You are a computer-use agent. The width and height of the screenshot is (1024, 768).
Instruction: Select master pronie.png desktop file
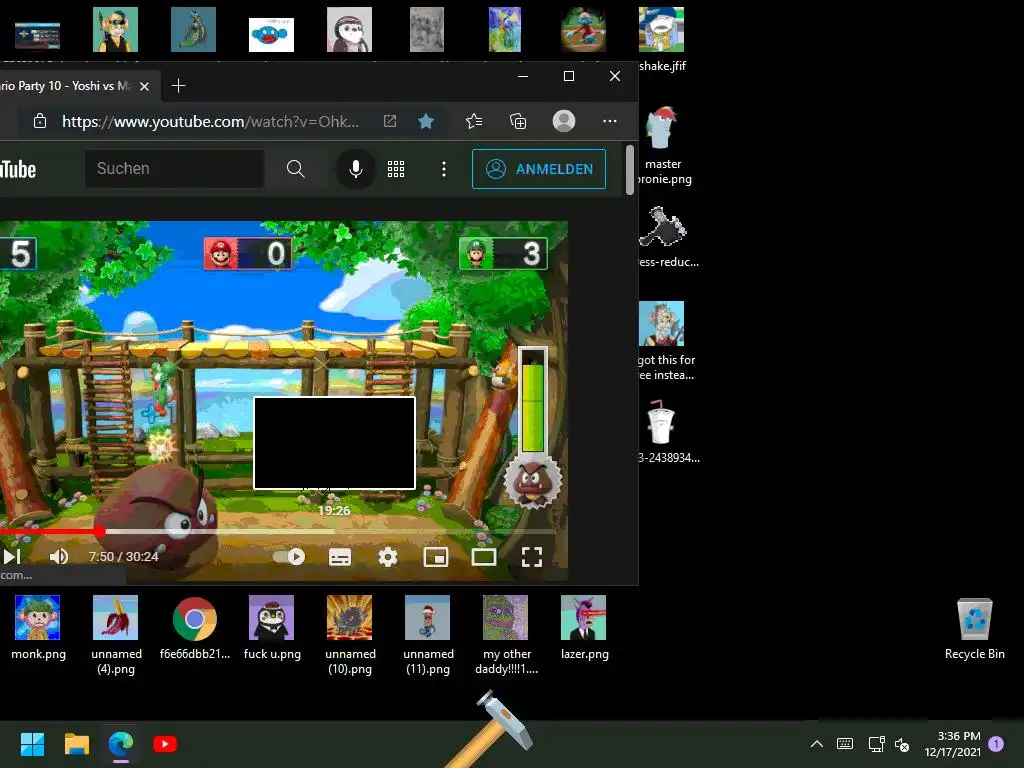pyautogui.click(x=662, y=146)
